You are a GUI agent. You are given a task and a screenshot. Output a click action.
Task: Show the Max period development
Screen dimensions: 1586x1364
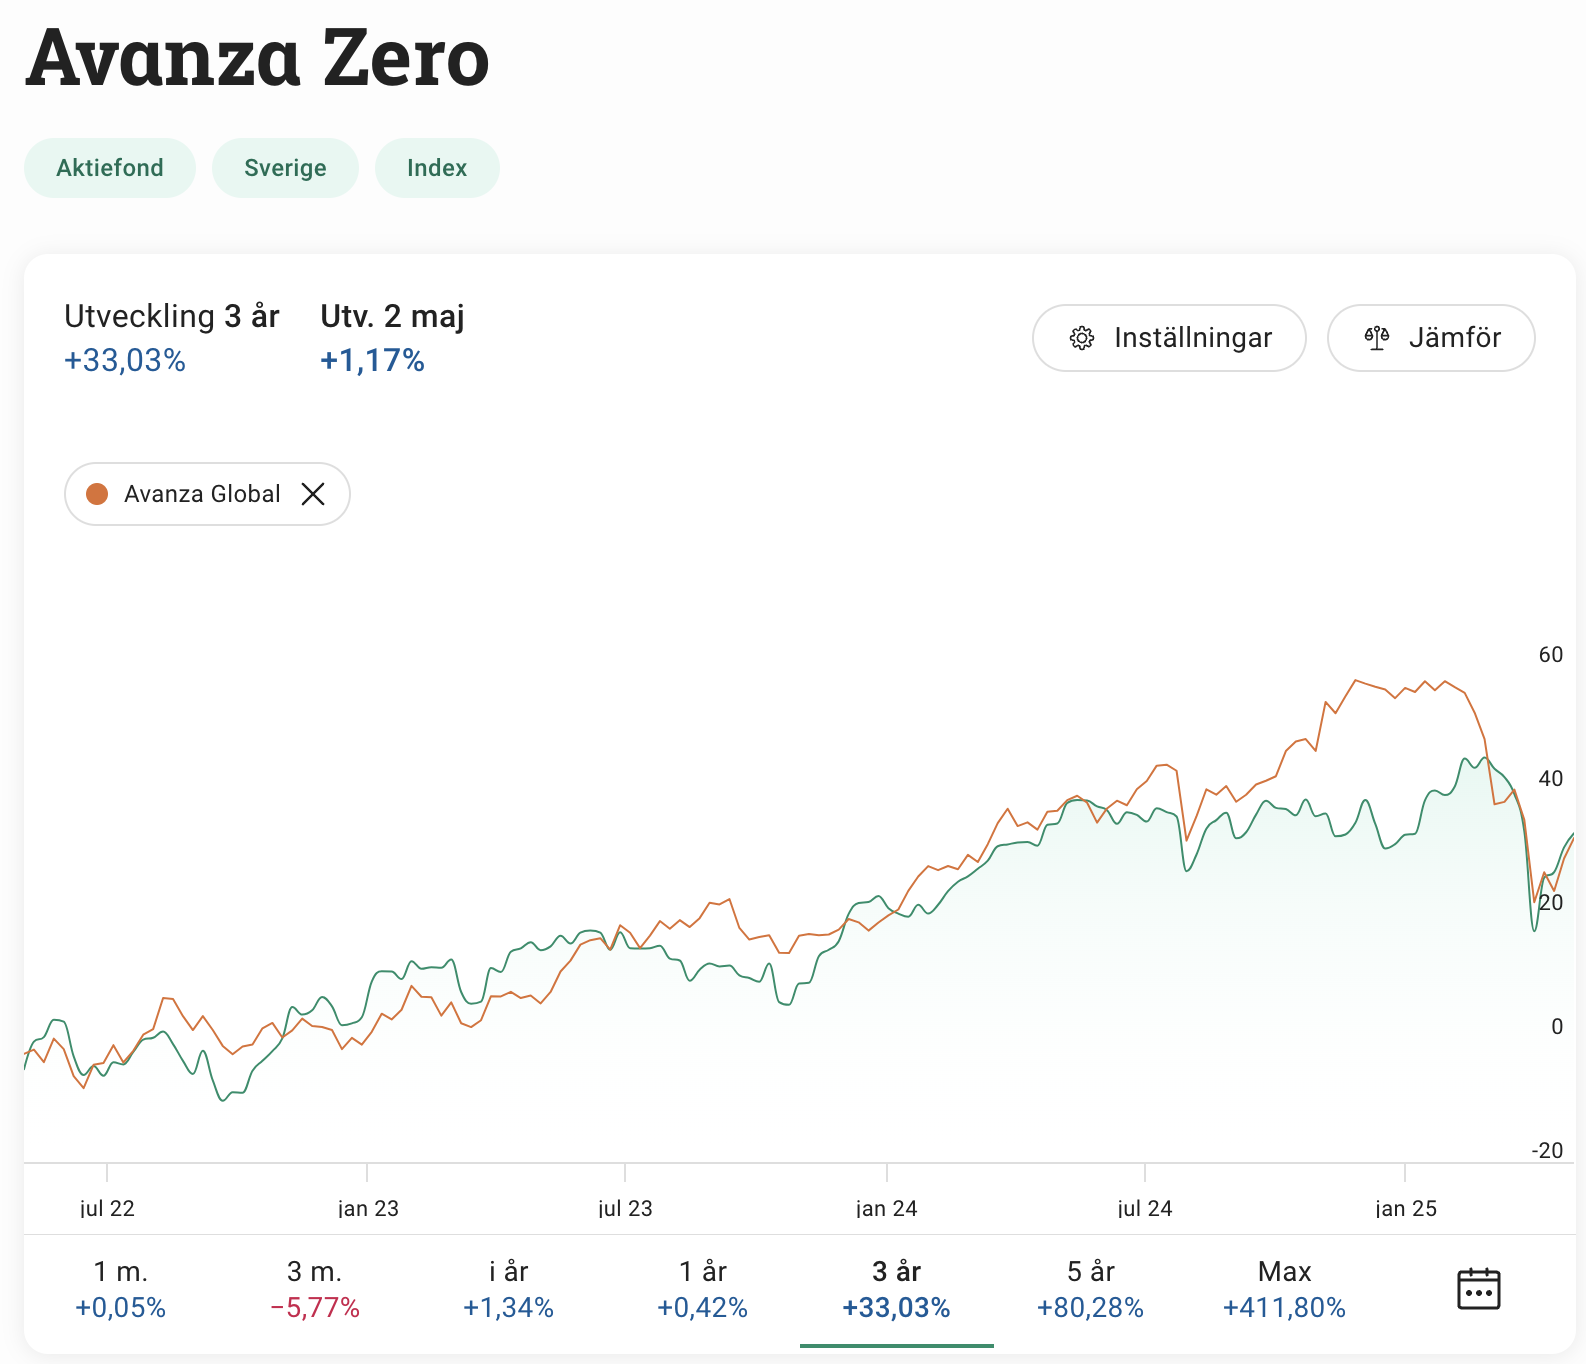(1284, 1289)
